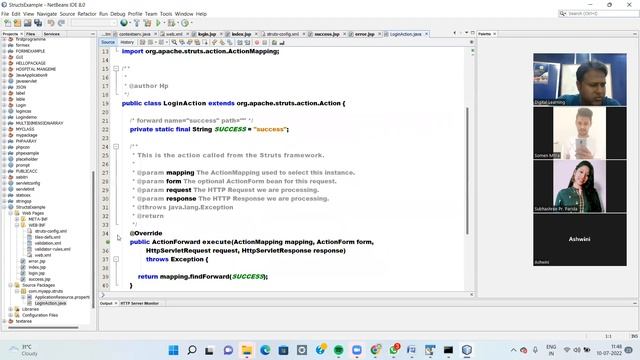Click the Stop Macro Recording icon
Image resolution: width=640 pixels, height=360 pixels.
coord(264,42)
